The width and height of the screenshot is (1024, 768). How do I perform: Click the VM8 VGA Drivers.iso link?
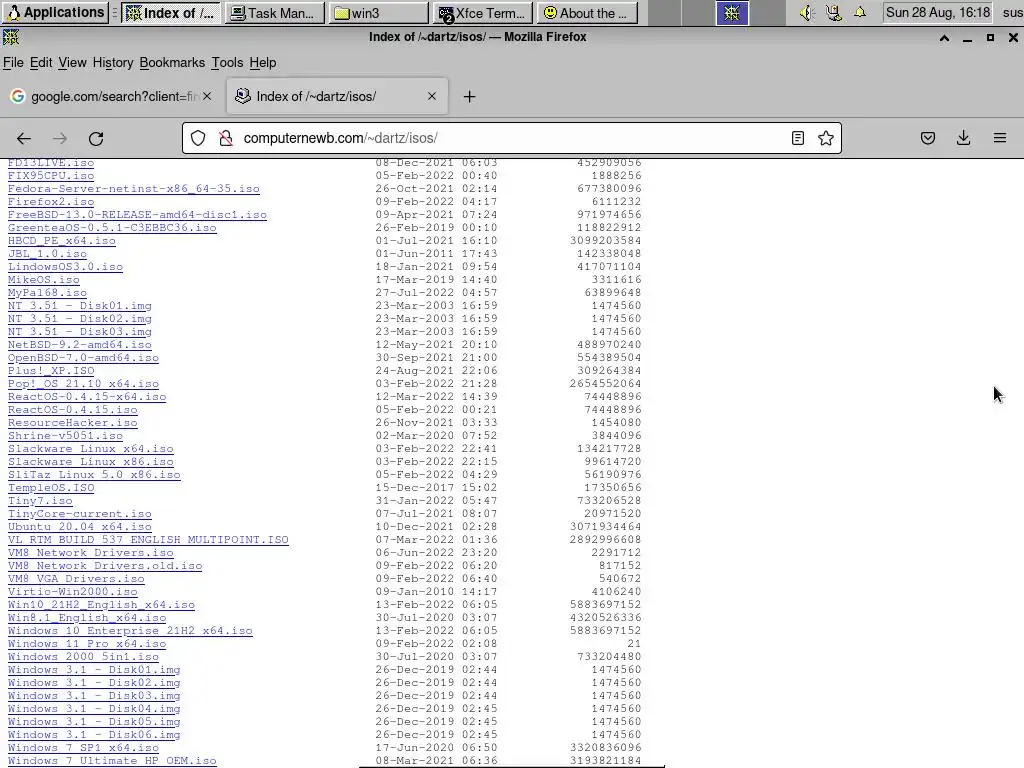pos(76,579)
